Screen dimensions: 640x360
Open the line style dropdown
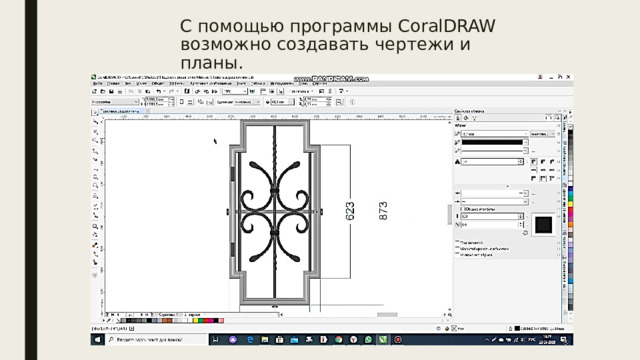point(526,151)
